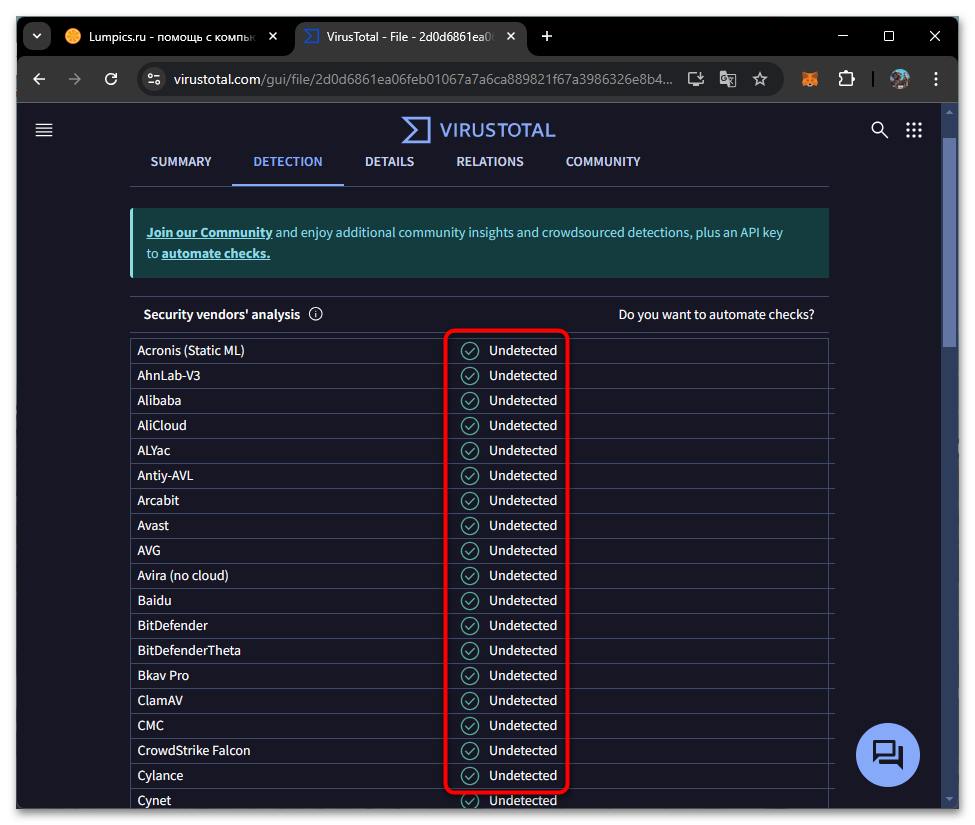The image size is (975, 825).
Task: Click the page vertical scrollbar thumb
Action: pyautogui.click(x=949, y=242)
